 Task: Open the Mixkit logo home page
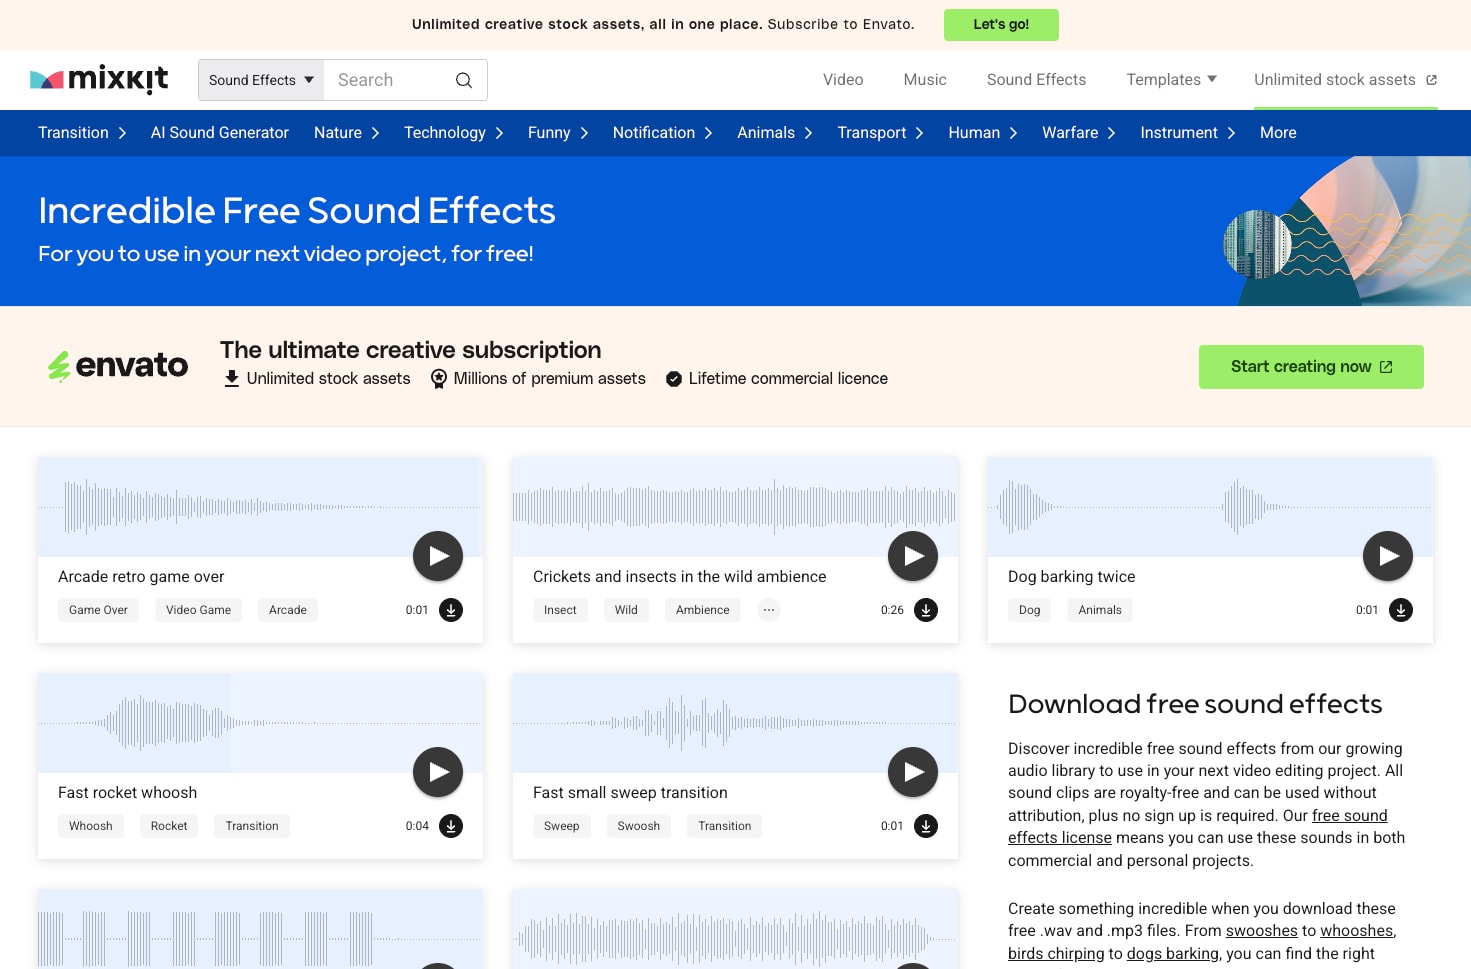(99, 79)
